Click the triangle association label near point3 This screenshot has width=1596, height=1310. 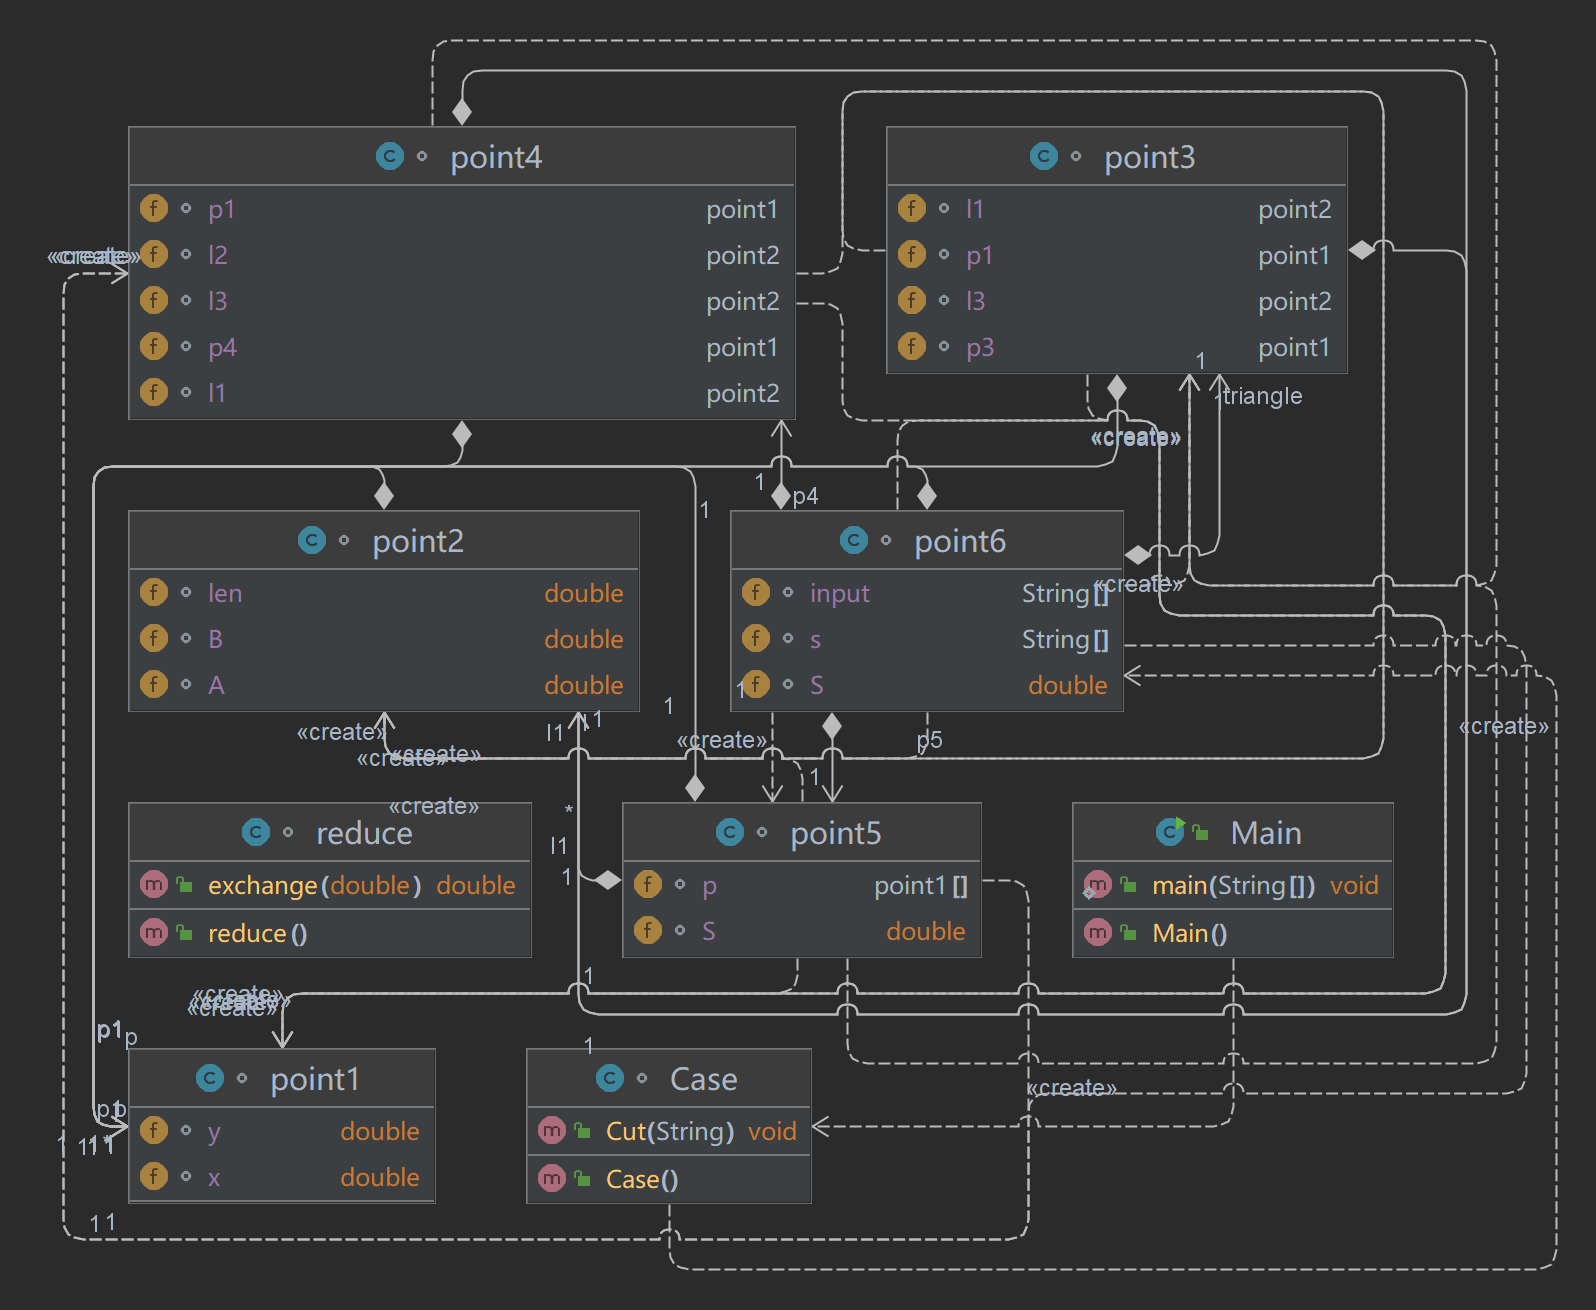[x=1263, y=395]
